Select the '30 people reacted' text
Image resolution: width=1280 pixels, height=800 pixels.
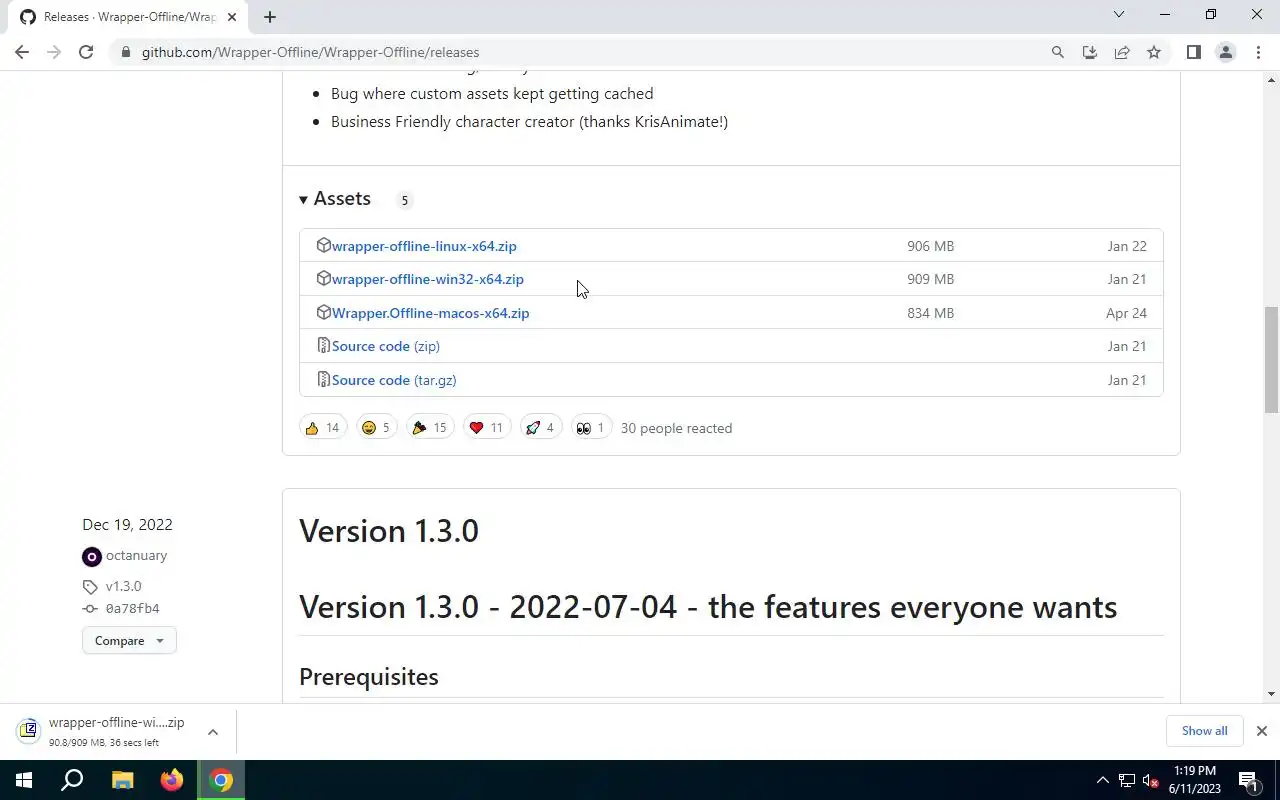click(676, 428)
